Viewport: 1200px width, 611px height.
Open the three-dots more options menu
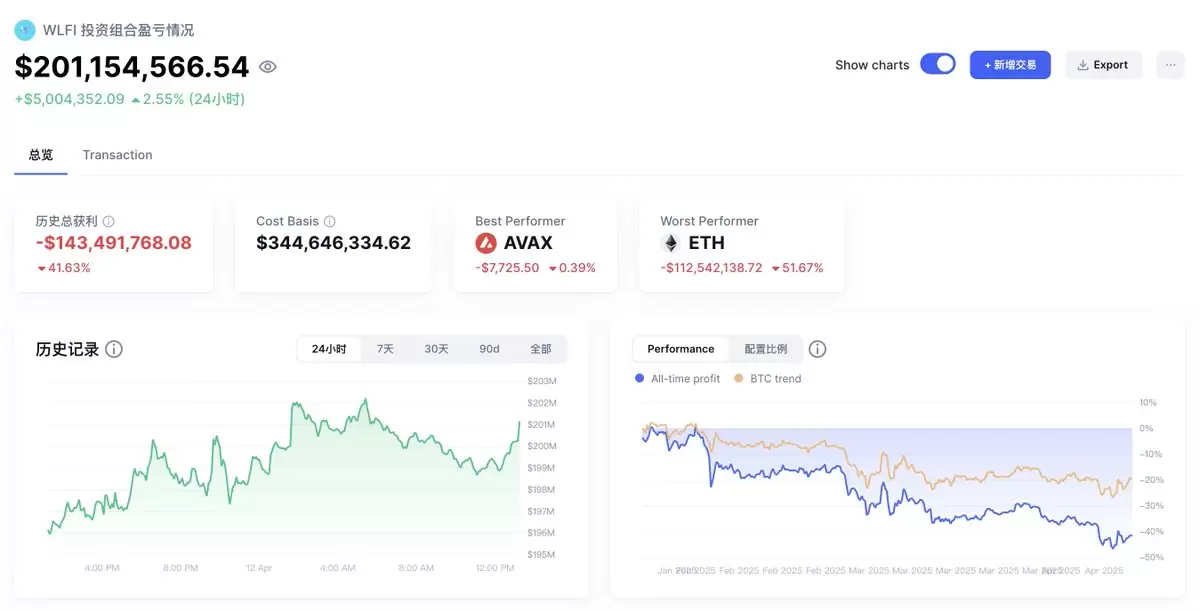(x=1170, y=65)
